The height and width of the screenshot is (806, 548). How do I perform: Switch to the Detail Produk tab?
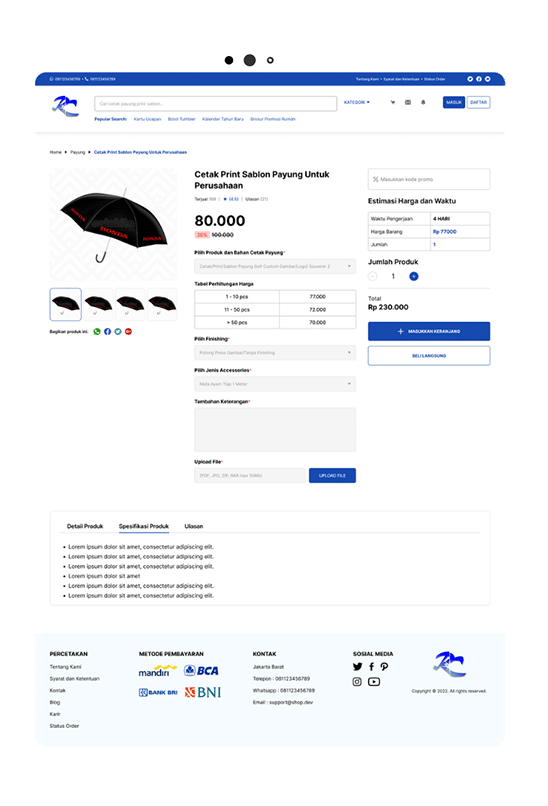coord(85,526)
